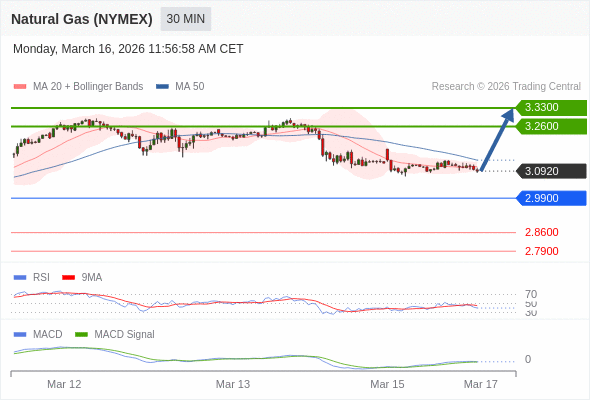Click the 9MA red legend swatch

click(x=68, y=278)
